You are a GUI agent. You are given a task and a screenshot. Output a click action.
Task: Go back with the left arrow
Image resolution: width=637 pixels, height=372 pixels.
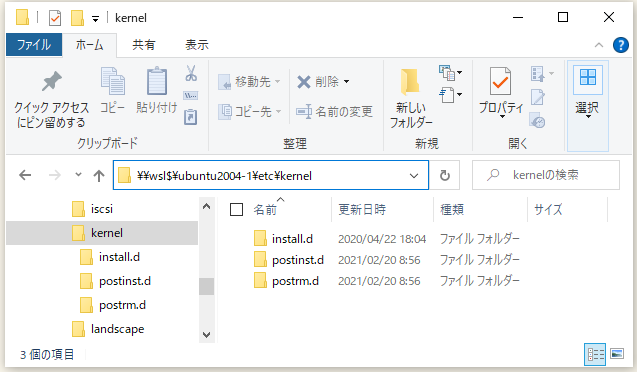[25, 175]
